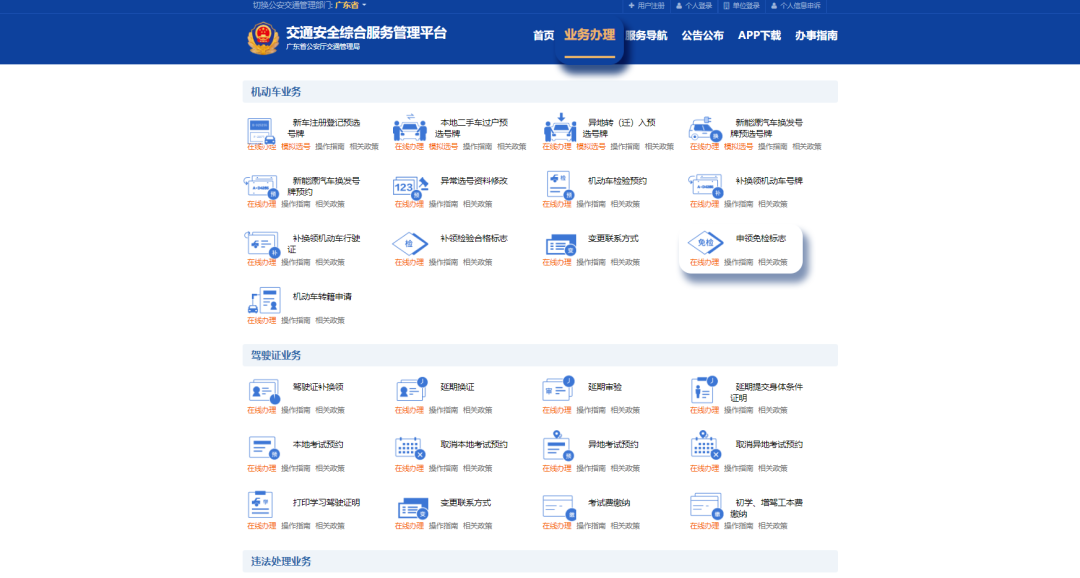
Task: Open the 公告公布 menu item
Action: click(701, 36)
